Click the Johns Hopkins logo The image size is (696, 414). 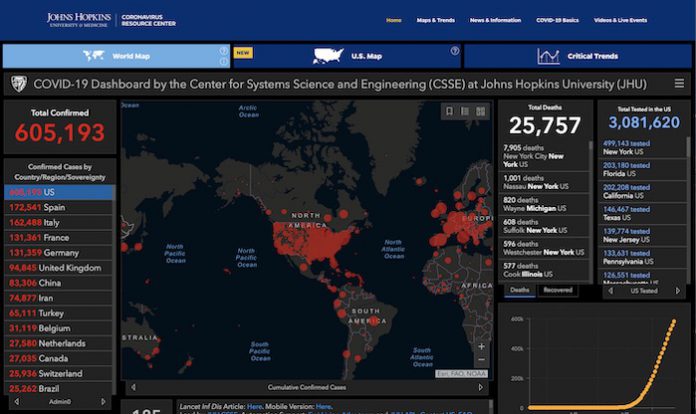(111, 20)
